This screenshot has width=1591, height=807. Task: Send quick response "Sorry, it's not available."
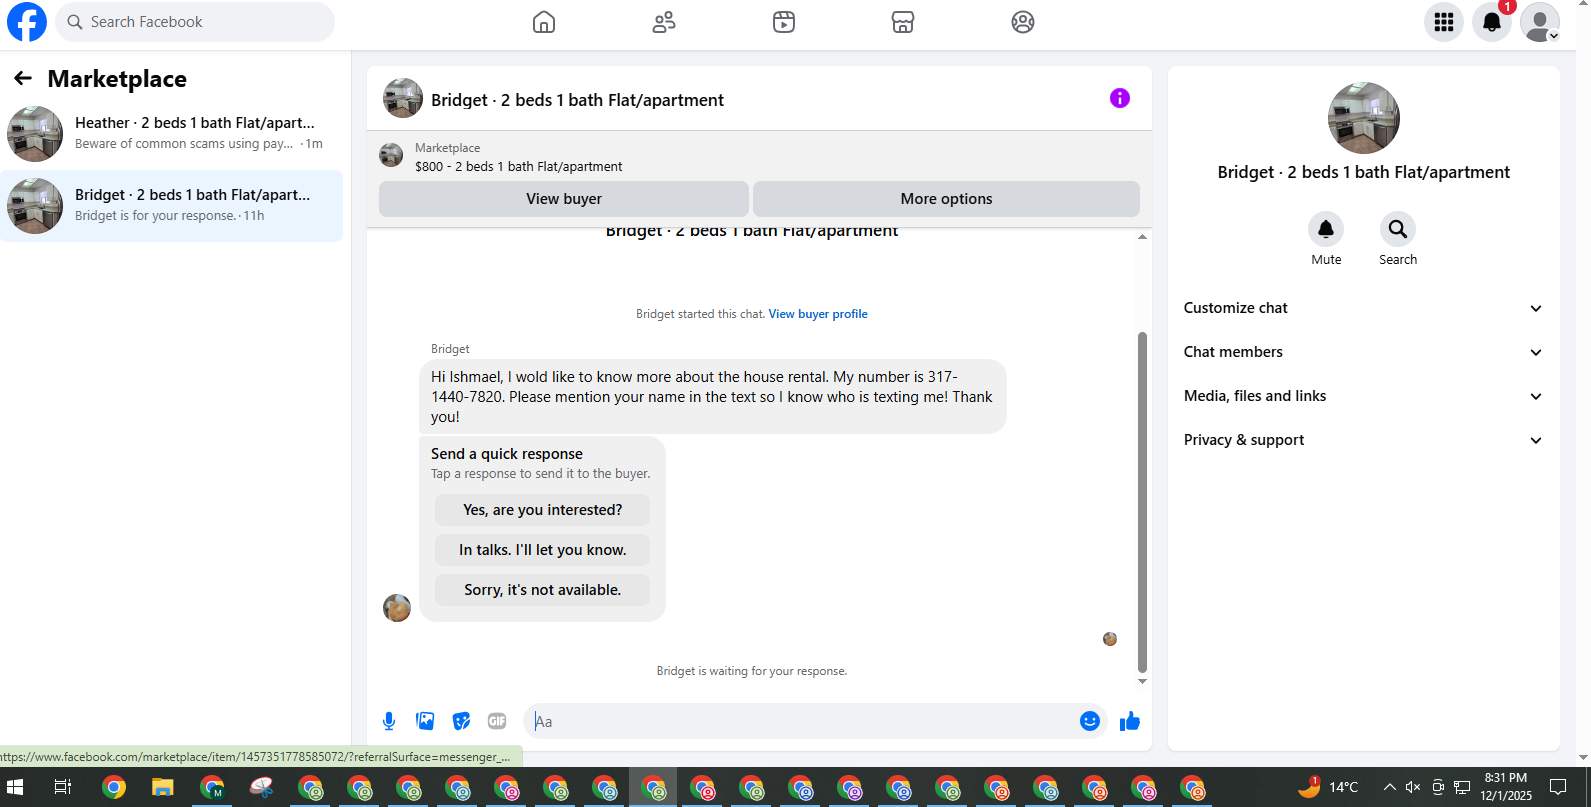coord(543,590)
